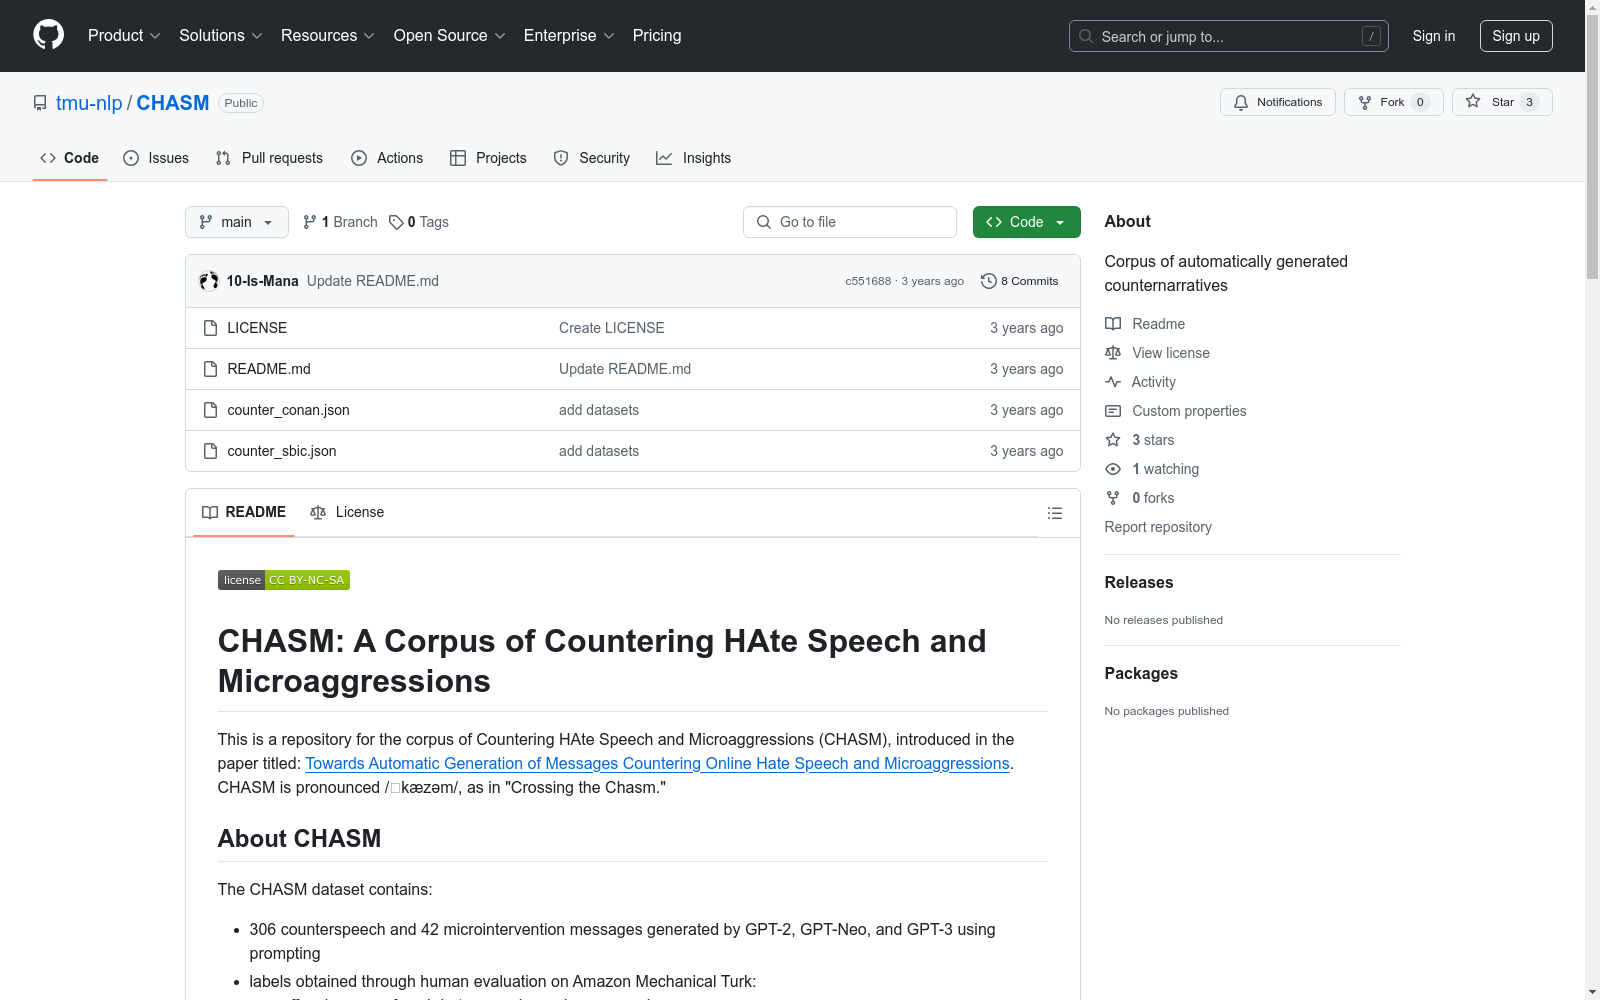1600x1000 pixels.
Task: Click the README.md file icon
Action: 210,369
